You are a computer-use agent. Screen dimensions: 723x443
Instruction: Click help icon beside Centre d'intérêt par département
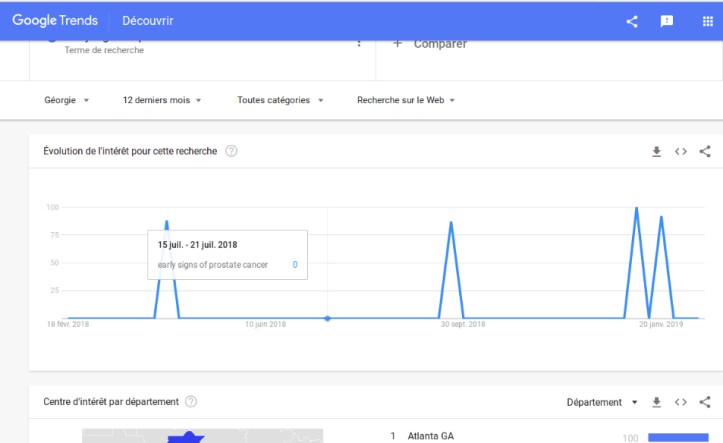[191, 402]
